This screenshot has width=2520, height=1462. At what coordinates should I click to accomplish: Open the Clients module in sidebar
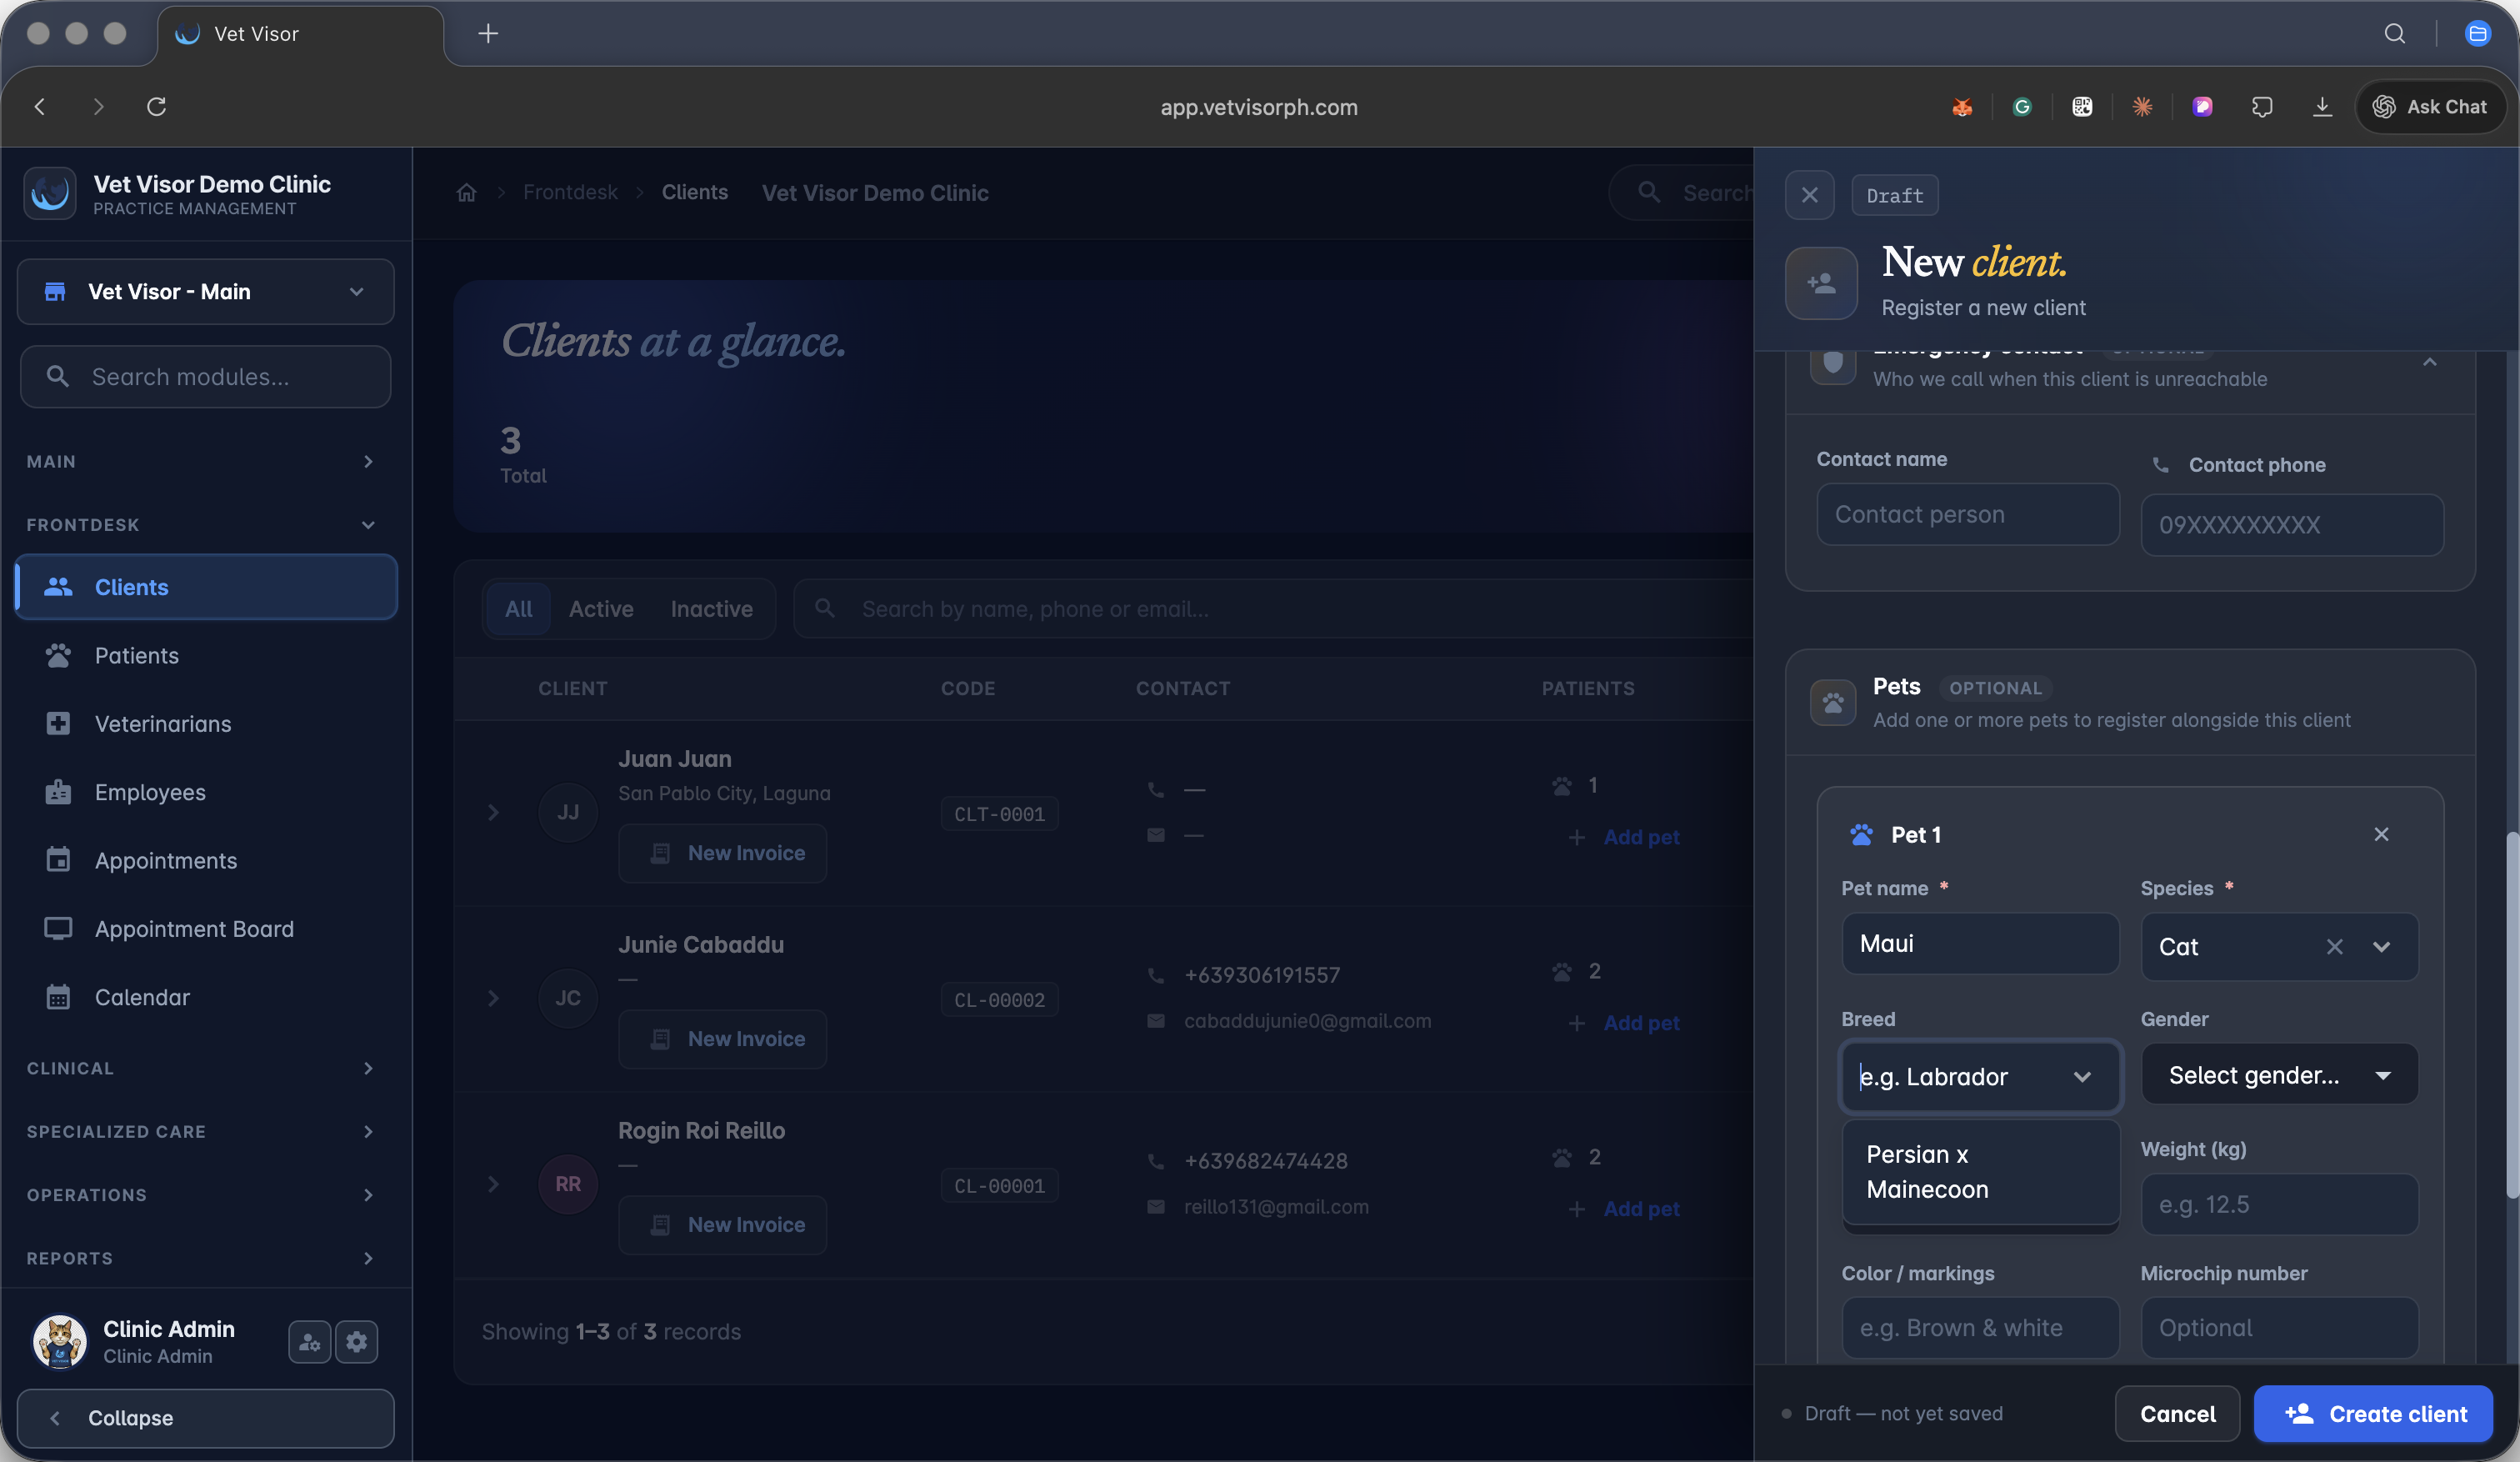click(206, 587)
